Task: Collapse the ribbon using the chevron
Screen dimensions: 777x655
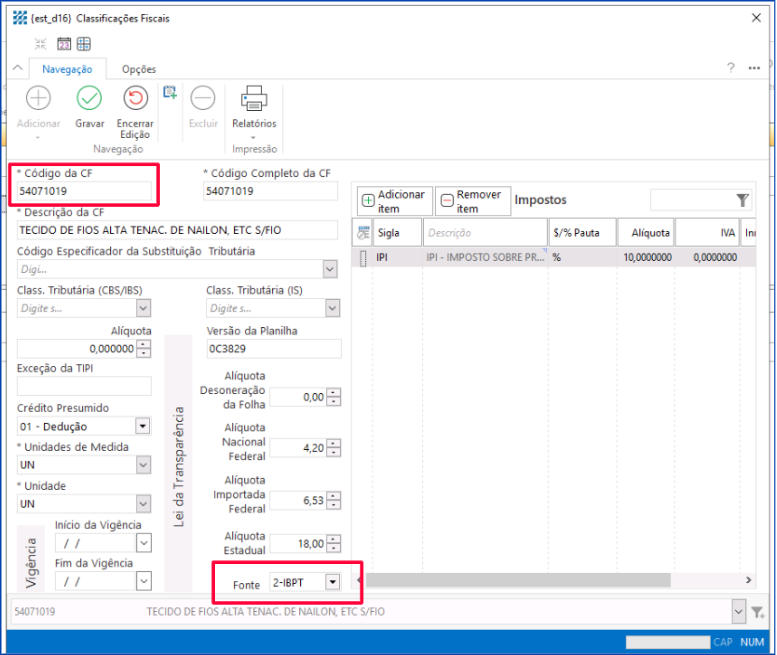Action: pyautogui.click(x=17, y=69)
